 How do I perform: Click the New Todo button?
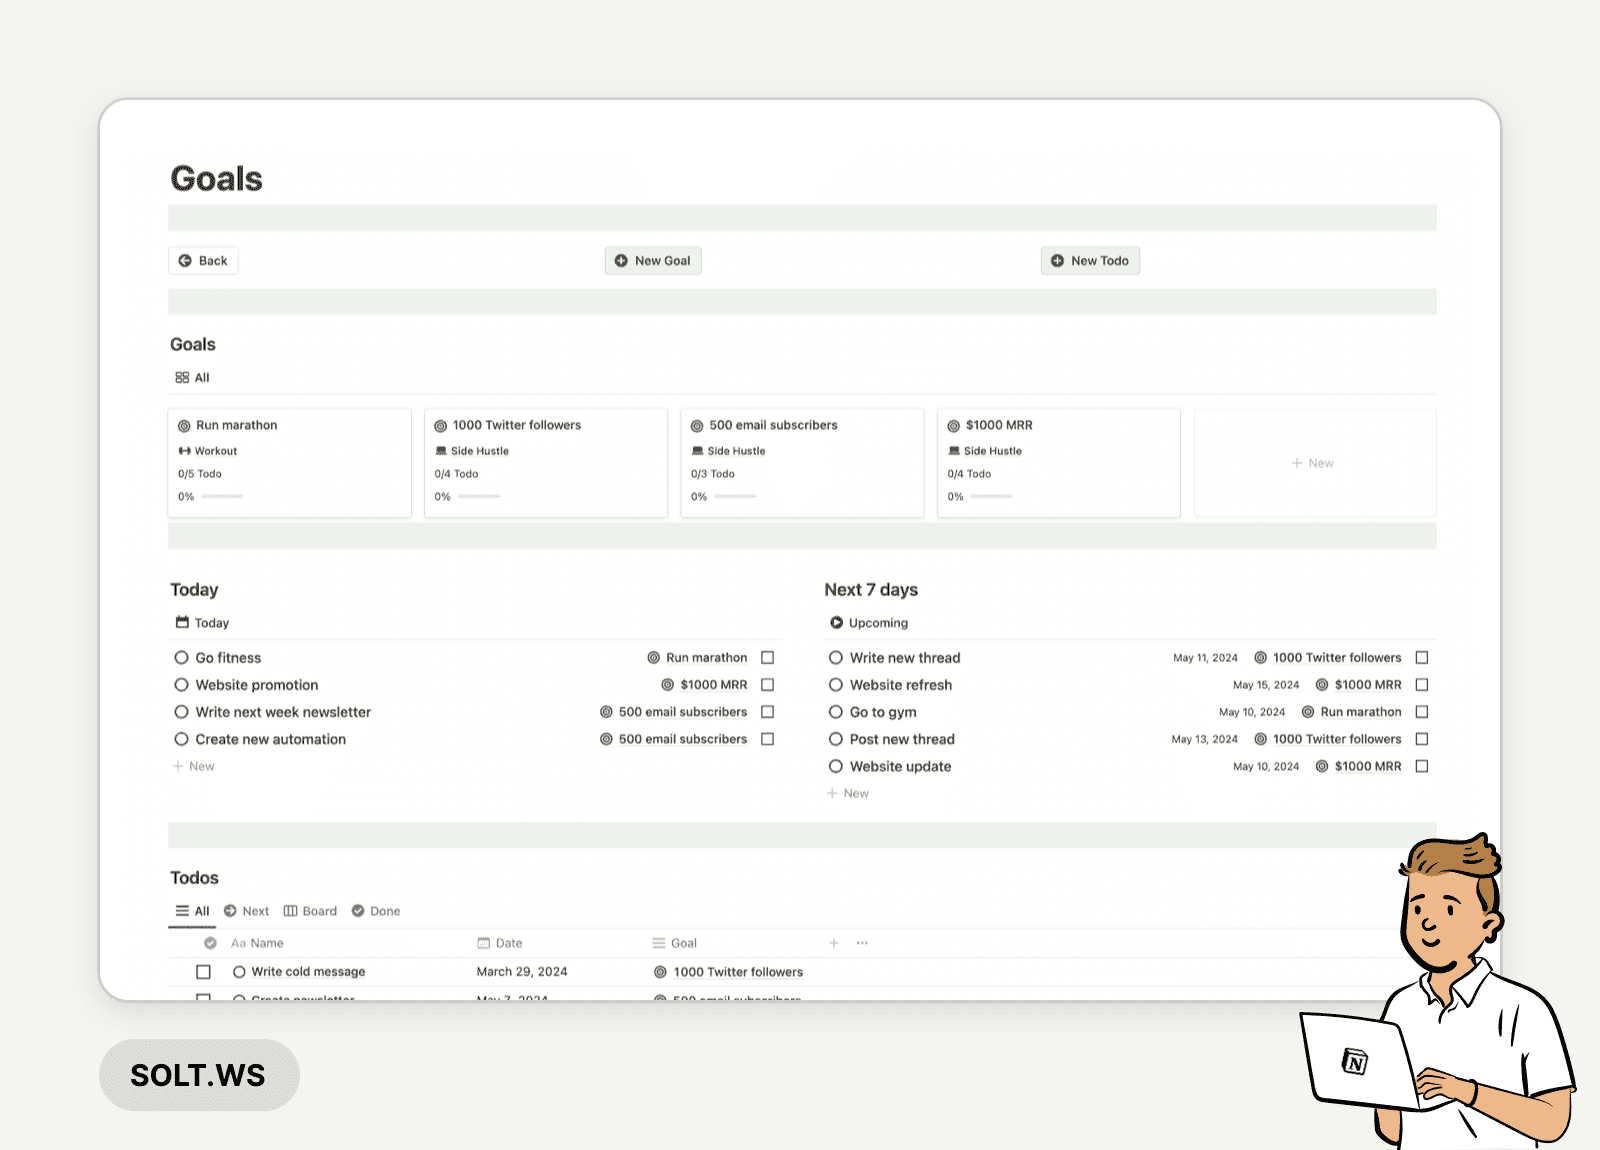[1090, 261]
